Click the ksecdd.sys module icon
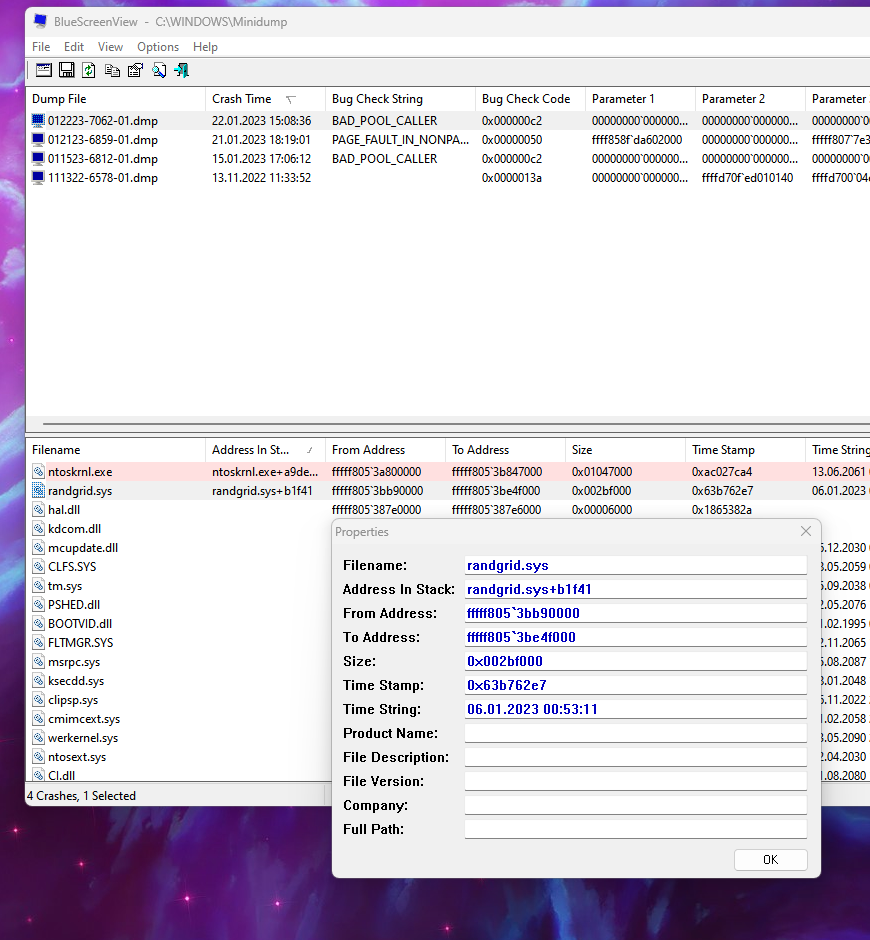Image resolution: width=870 pixels, height=940 pixels. (38, 680)
